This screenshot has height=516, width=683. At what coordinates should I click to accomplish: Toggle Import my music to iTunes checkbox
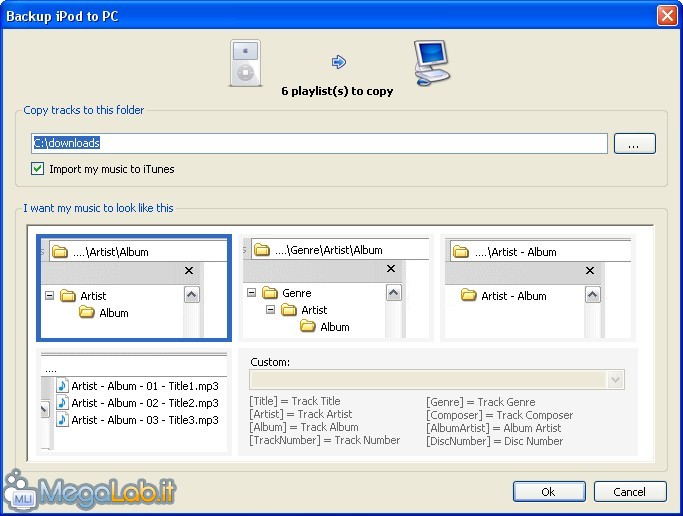click(38, 169)
